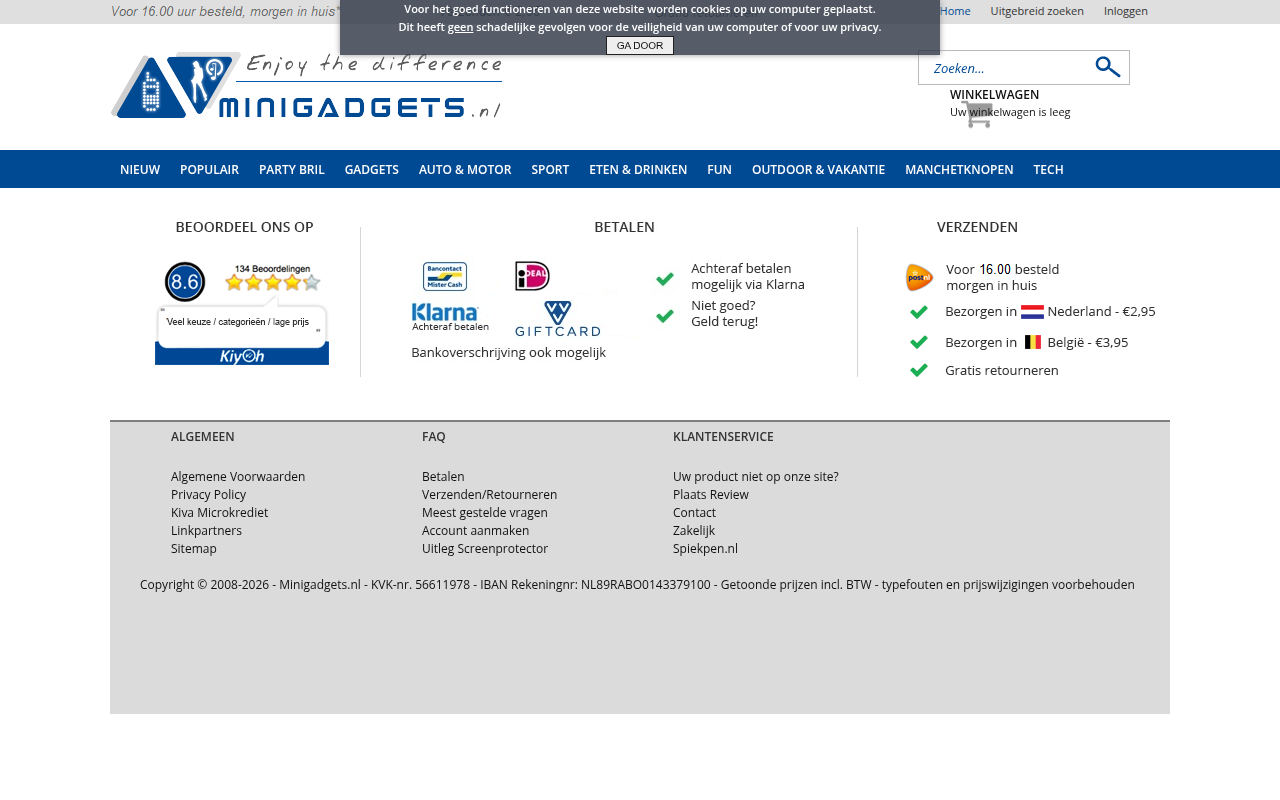
Task: Open the shopping cart icon
Action: [976, 114]
